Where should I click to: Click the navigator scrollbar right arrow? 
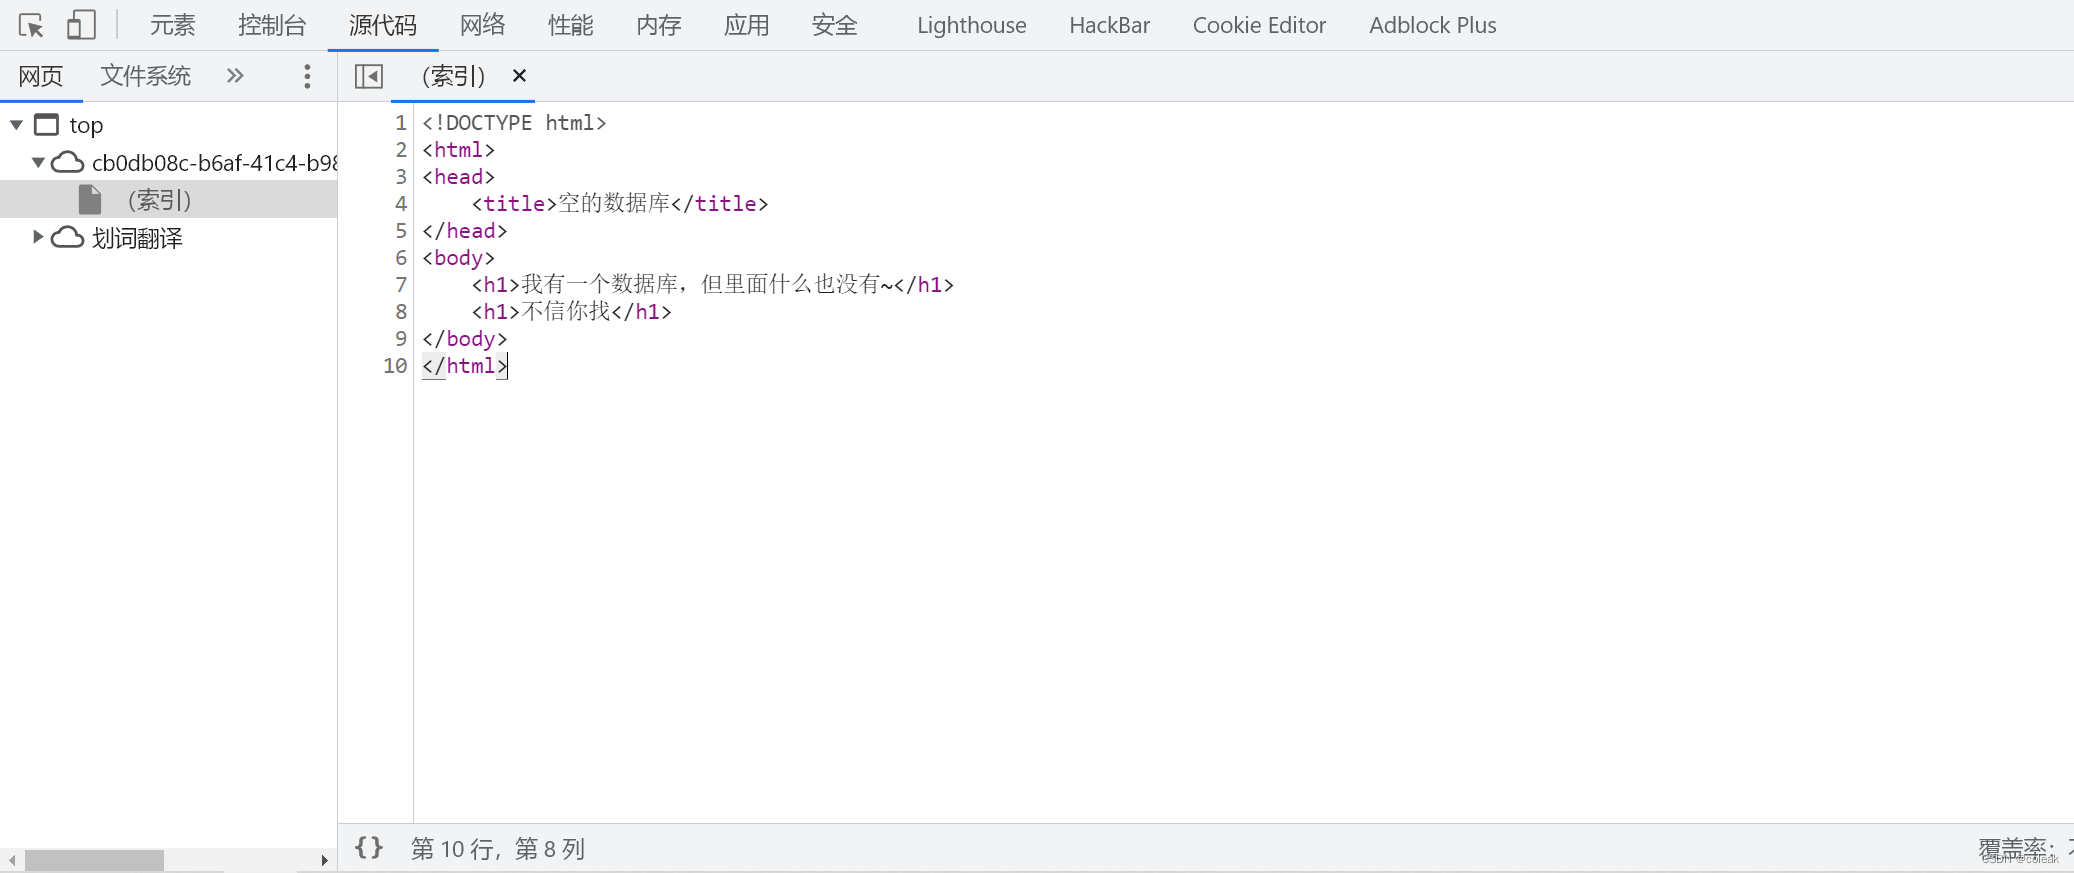tap(324, 860)
